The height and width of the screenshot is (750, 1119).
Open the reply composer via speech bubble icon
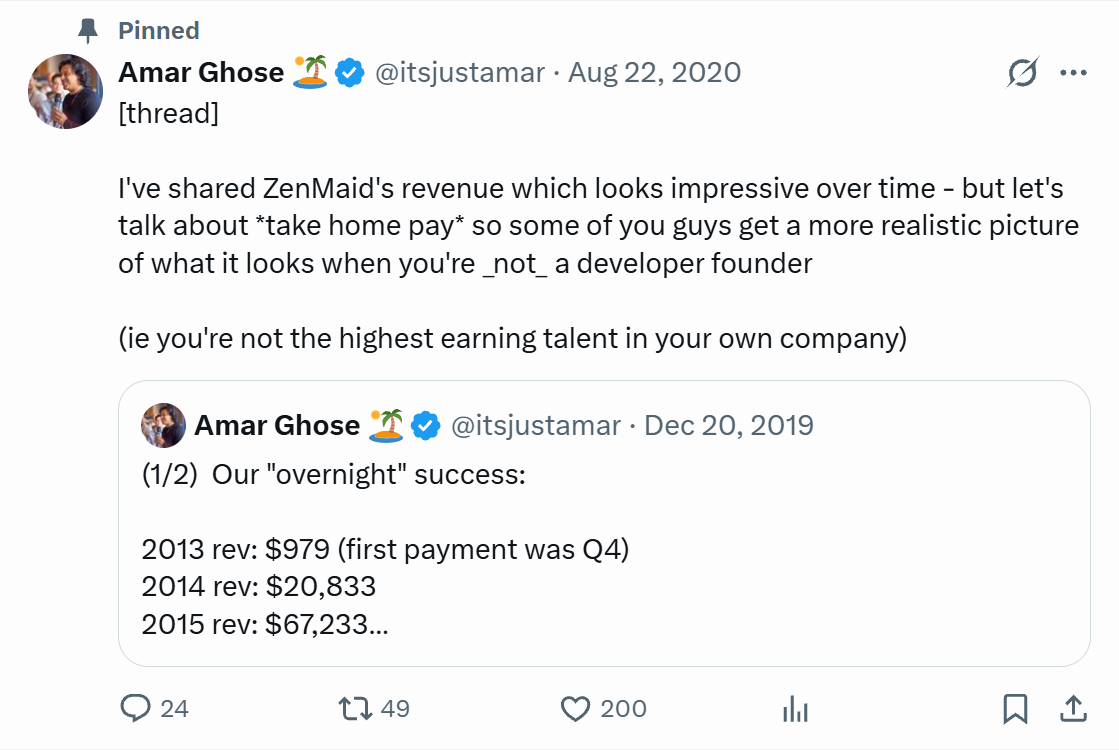(x=137, y=709)
